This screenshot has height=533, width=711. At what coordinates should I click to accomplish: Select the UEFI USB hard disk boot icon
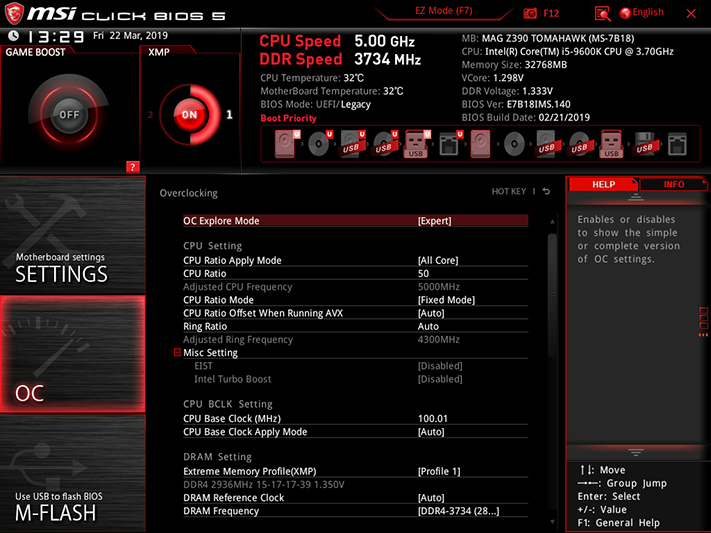(352, 144)
